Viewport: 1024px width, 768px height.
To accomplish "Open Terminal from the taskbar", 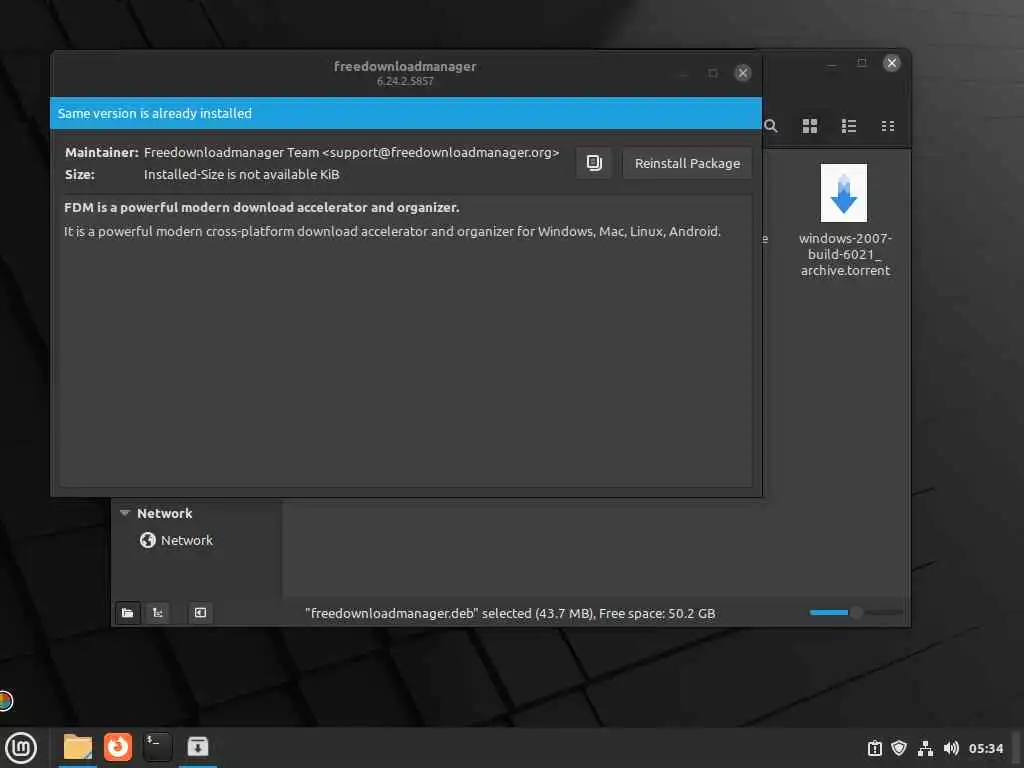I will click(157, 747).
